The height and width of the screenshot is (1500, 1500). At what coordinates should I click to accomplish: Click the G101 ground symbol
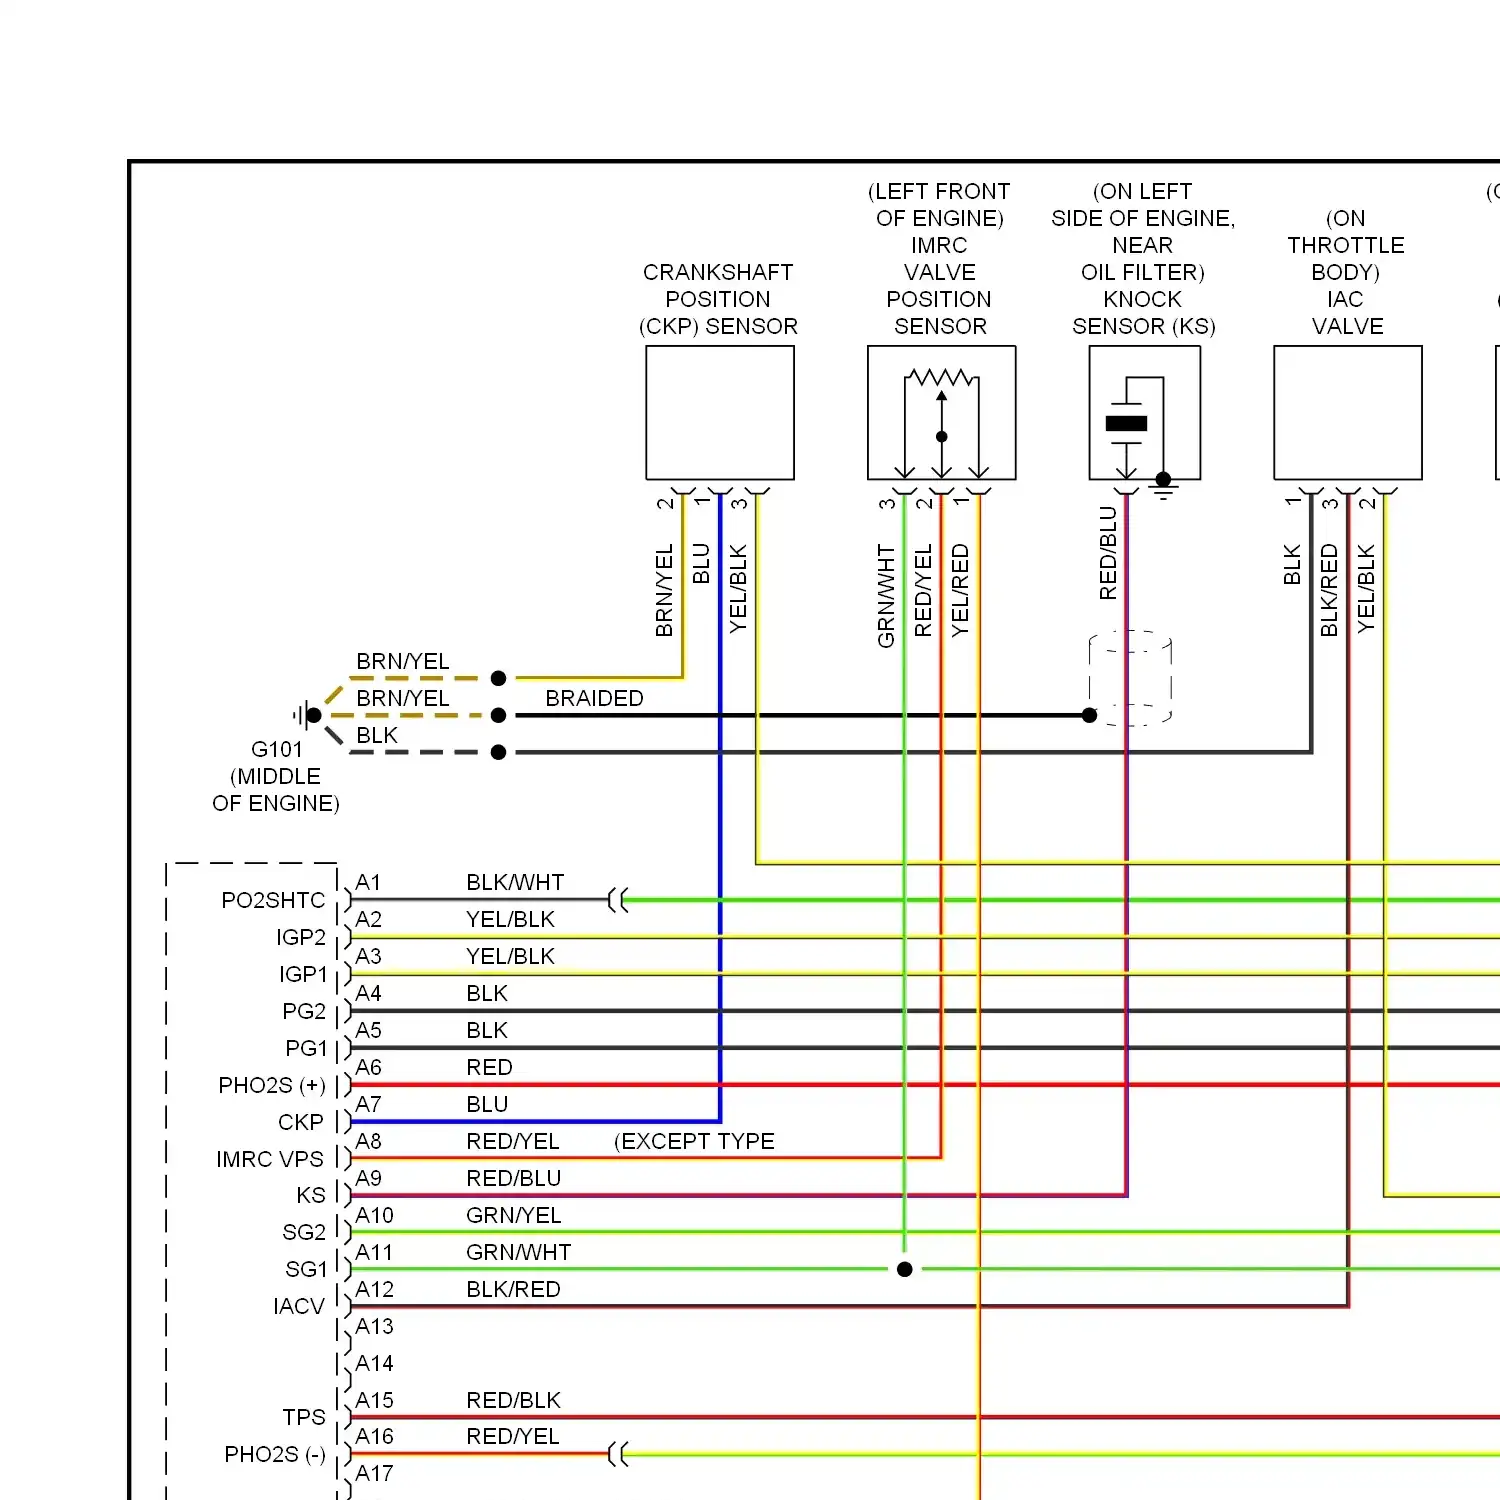pyautogui.click(x=307, y=715)
